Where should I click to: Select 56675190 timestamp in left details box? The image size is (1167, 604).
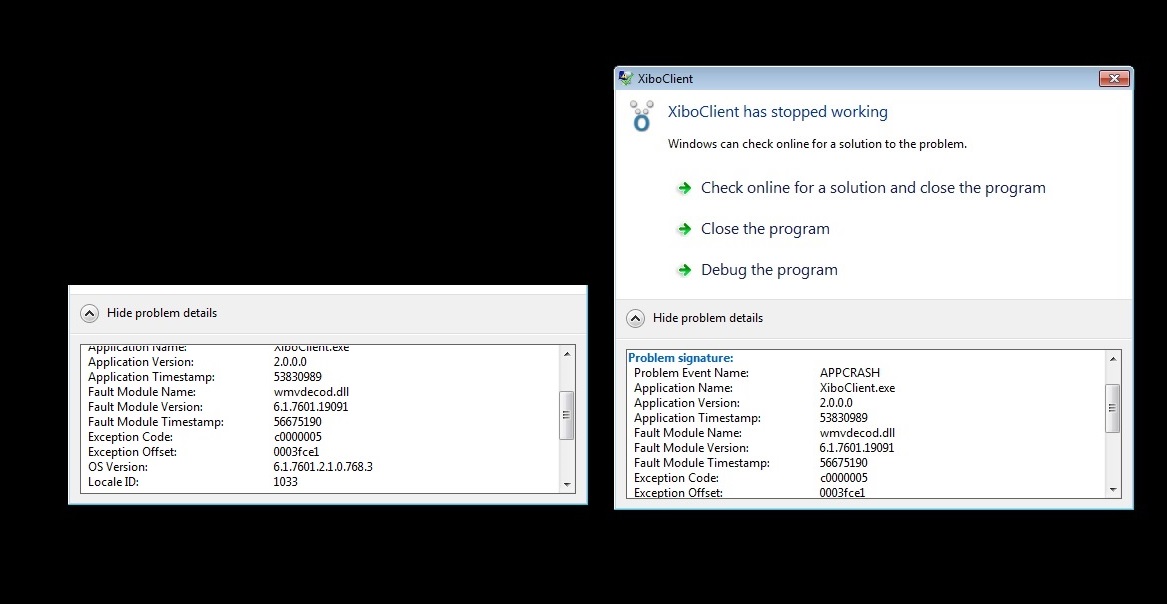pyautogui.click(x=298, y=422)
